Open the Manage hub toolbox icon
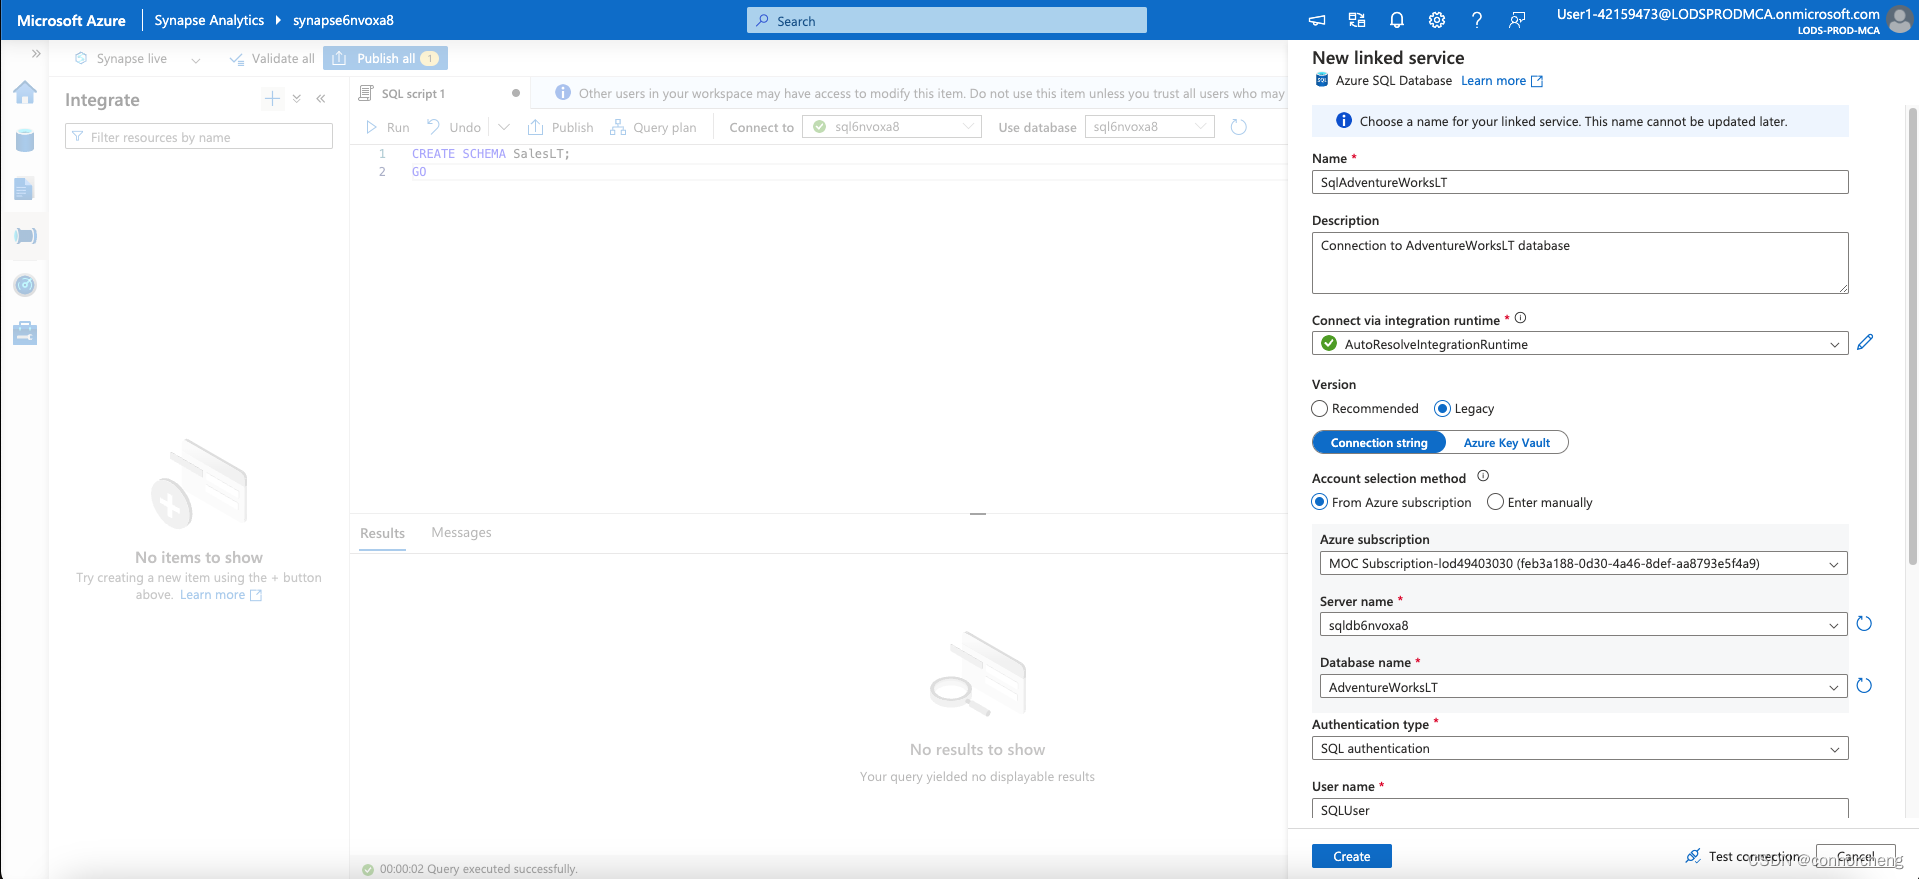1919x879 pixels. [x=25, y=333]
